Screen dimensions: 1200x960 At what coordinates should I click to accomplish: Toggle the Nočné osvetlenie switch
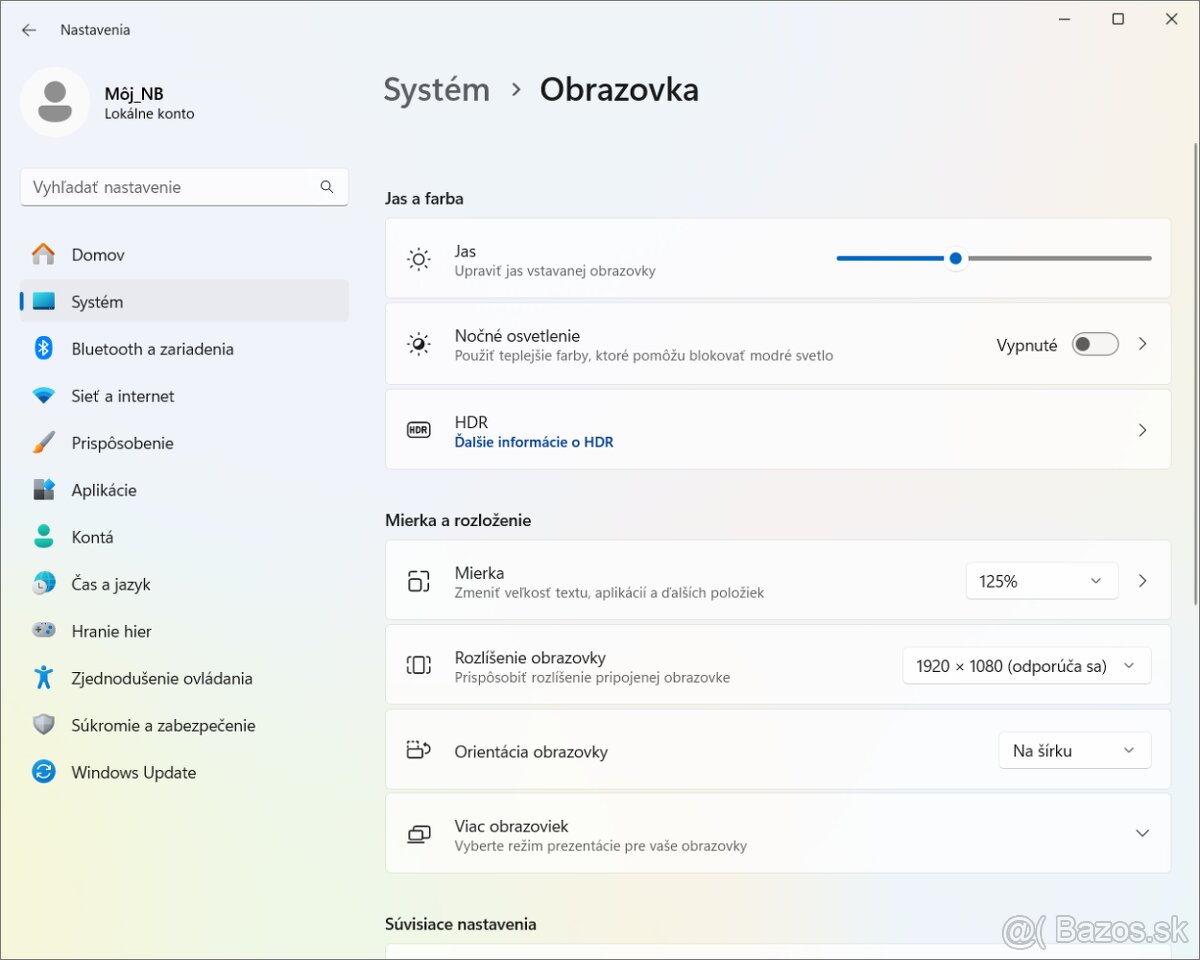coord(1094,345)
